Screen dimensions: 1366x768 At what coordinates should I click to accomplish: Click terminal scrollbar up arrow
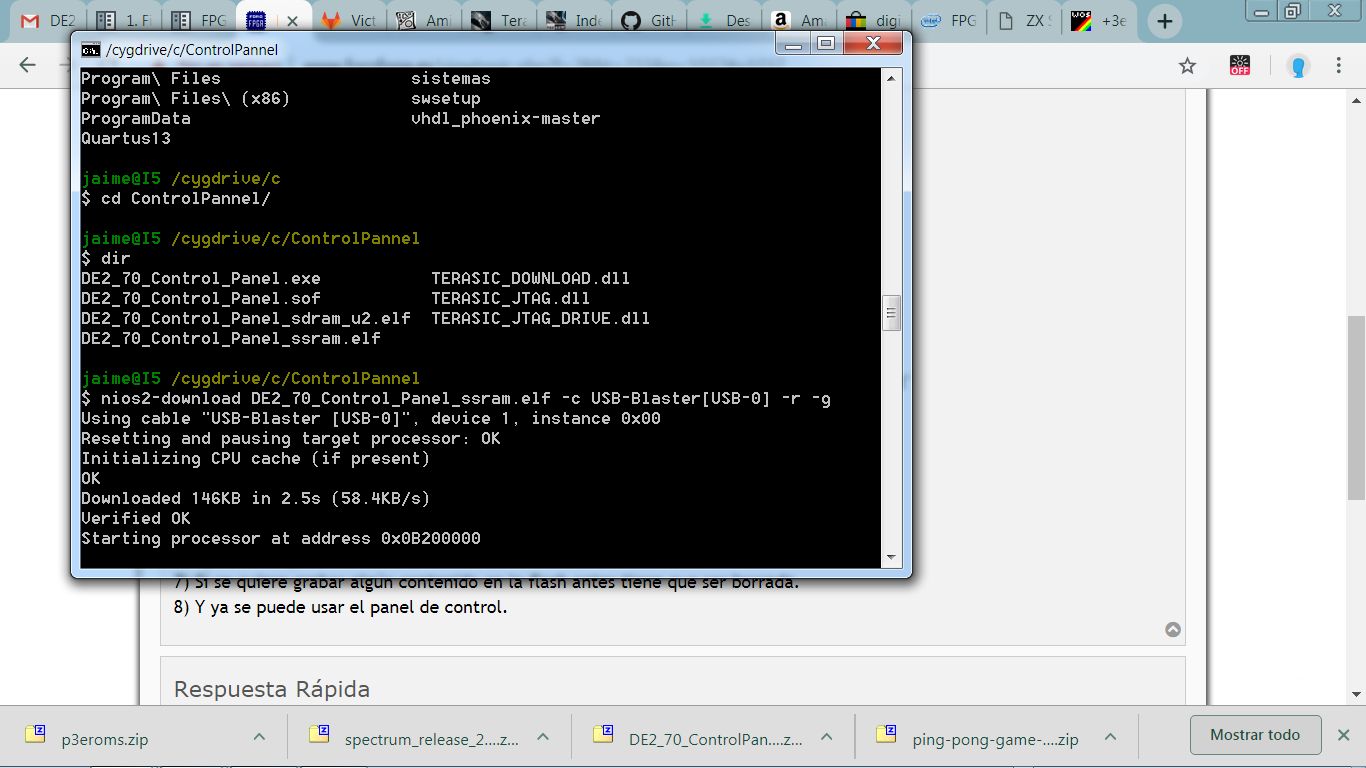[891, 78]
